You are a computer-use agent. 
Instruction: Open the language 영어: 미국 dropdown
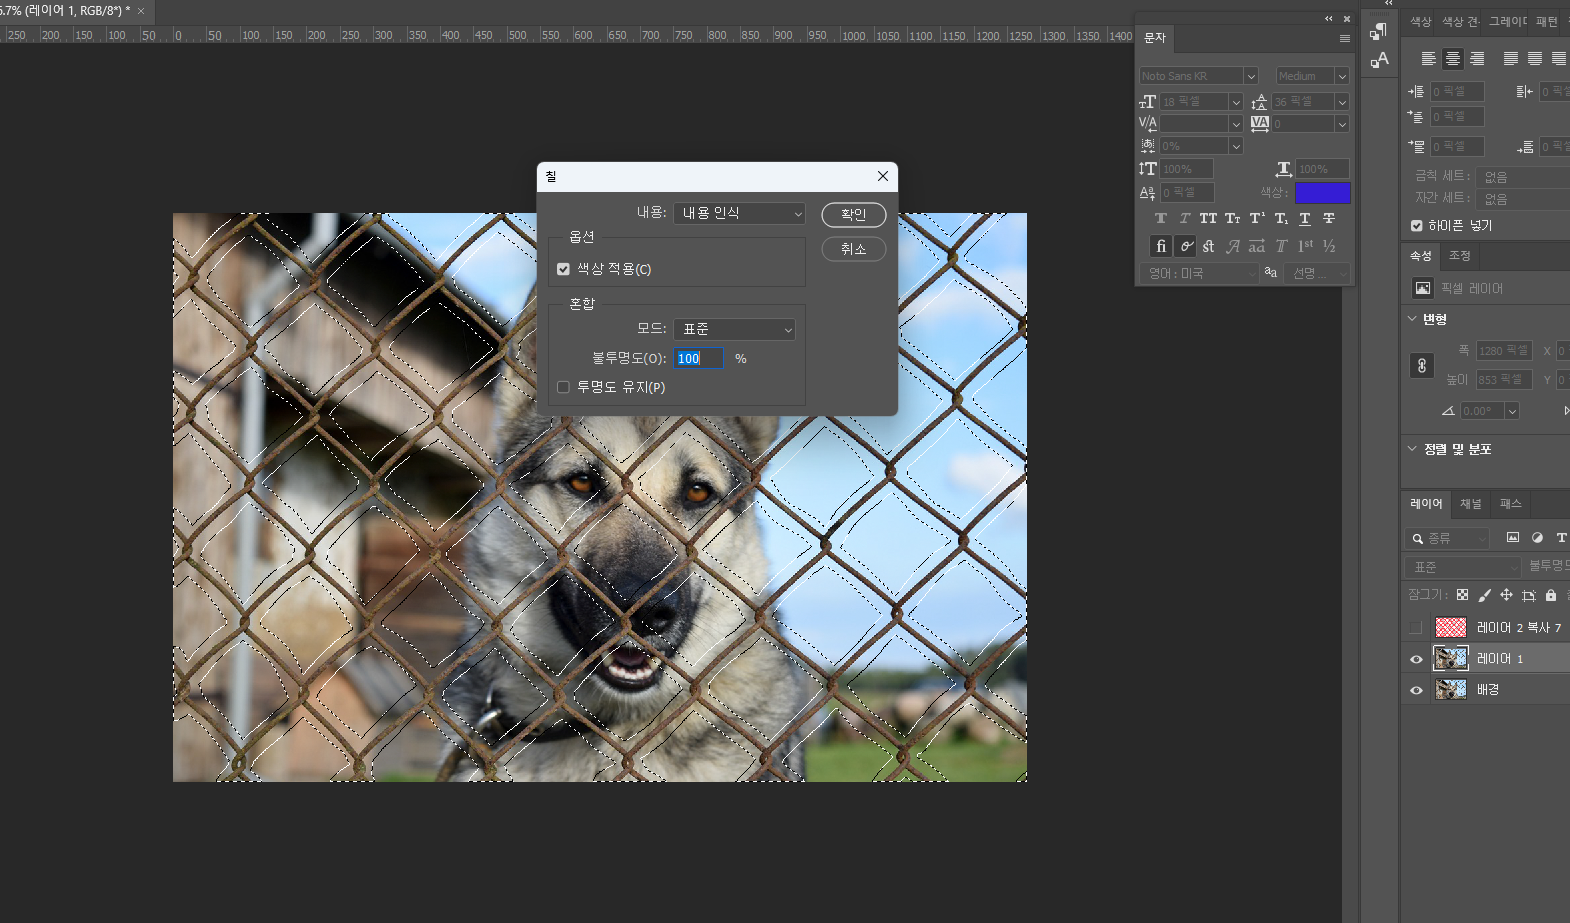point(1199,273)
